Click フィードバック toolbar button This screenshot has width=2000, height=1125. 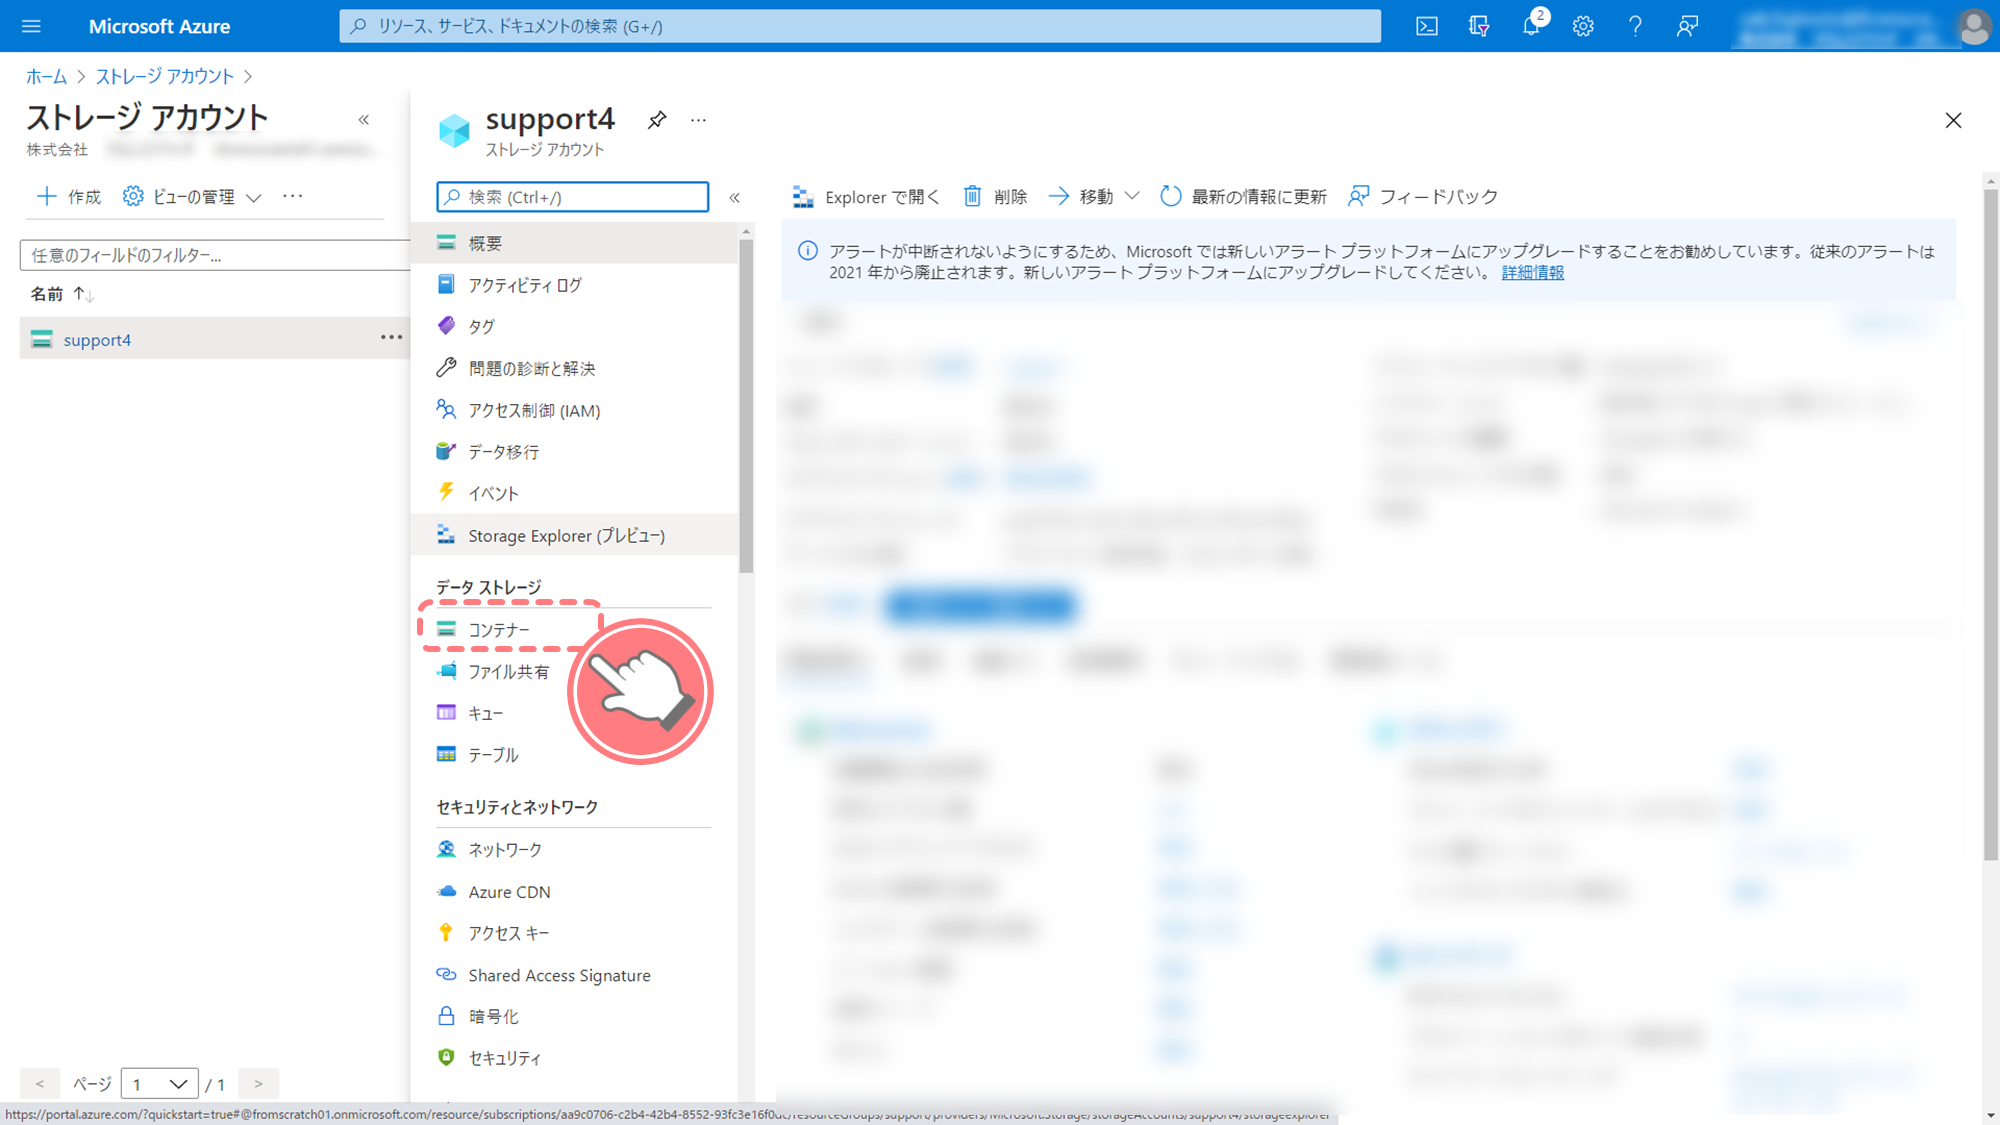(x=1423, y=197)
